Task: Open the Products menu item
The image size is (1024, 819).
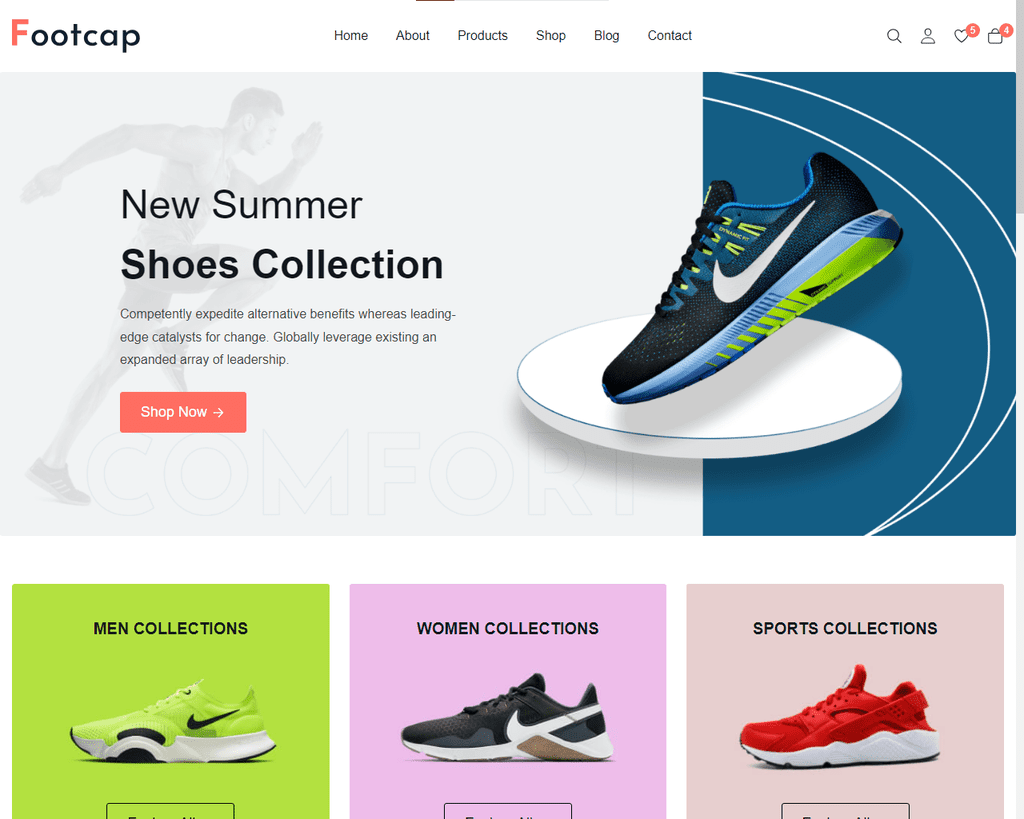Action: (483, 35)
